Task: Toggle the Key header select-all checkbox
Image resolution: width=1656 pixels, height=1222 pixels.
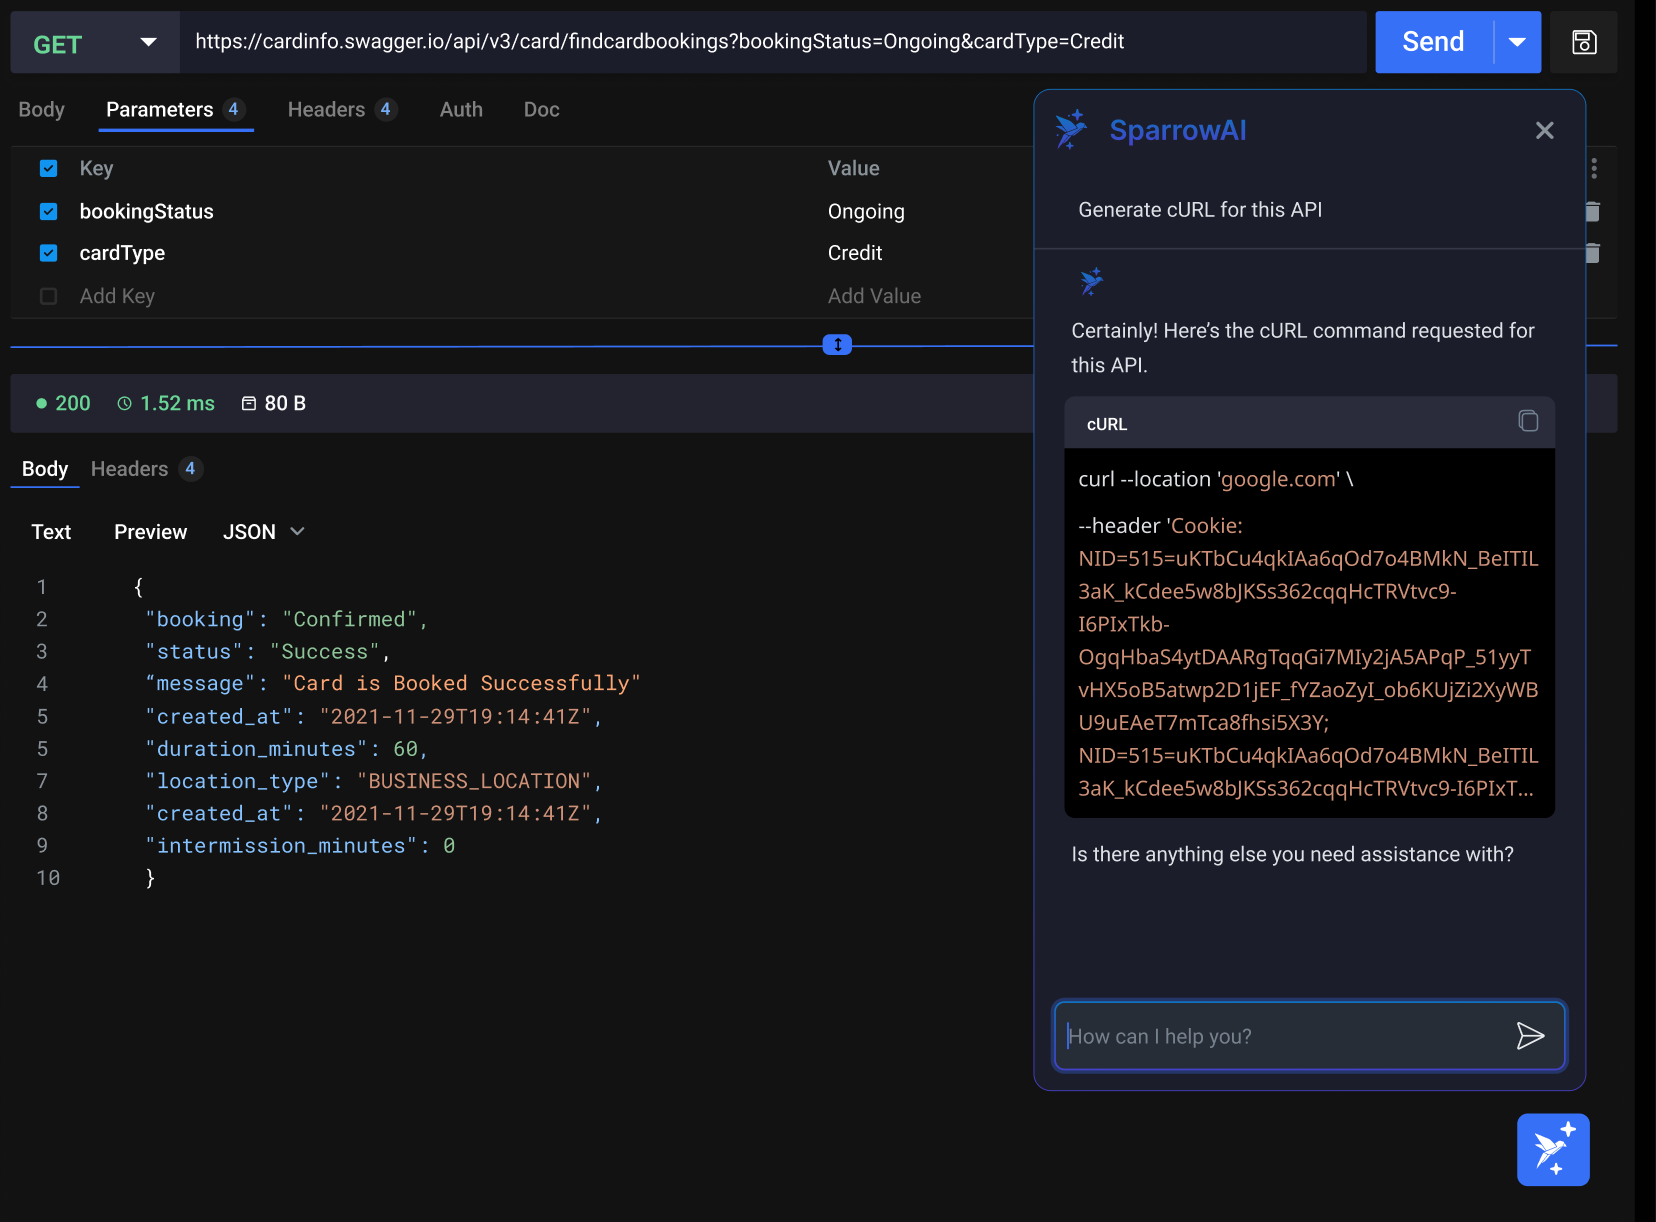Action: (x=48, y=168)
